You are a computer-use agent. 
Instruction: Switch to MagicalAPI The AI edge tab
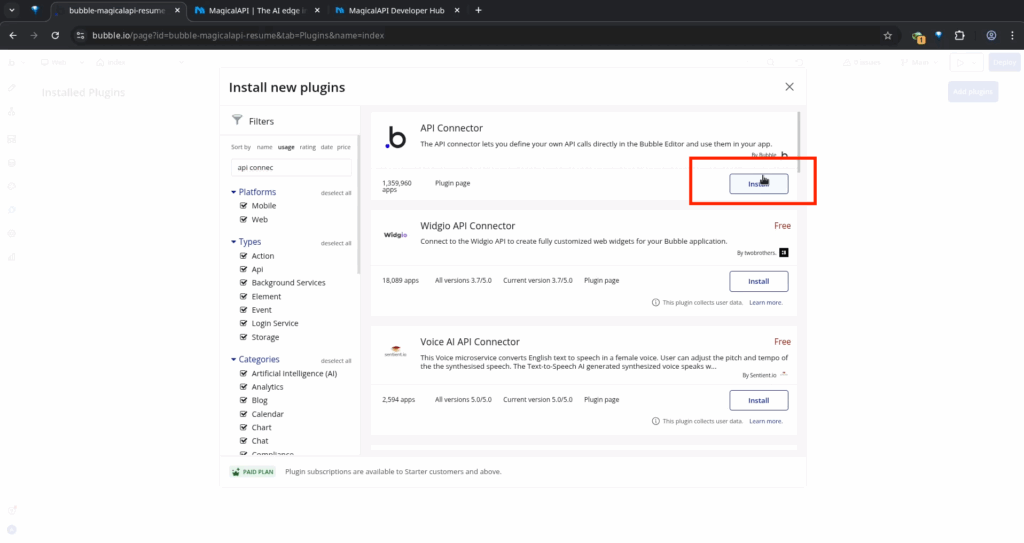(x=257, y=10)
